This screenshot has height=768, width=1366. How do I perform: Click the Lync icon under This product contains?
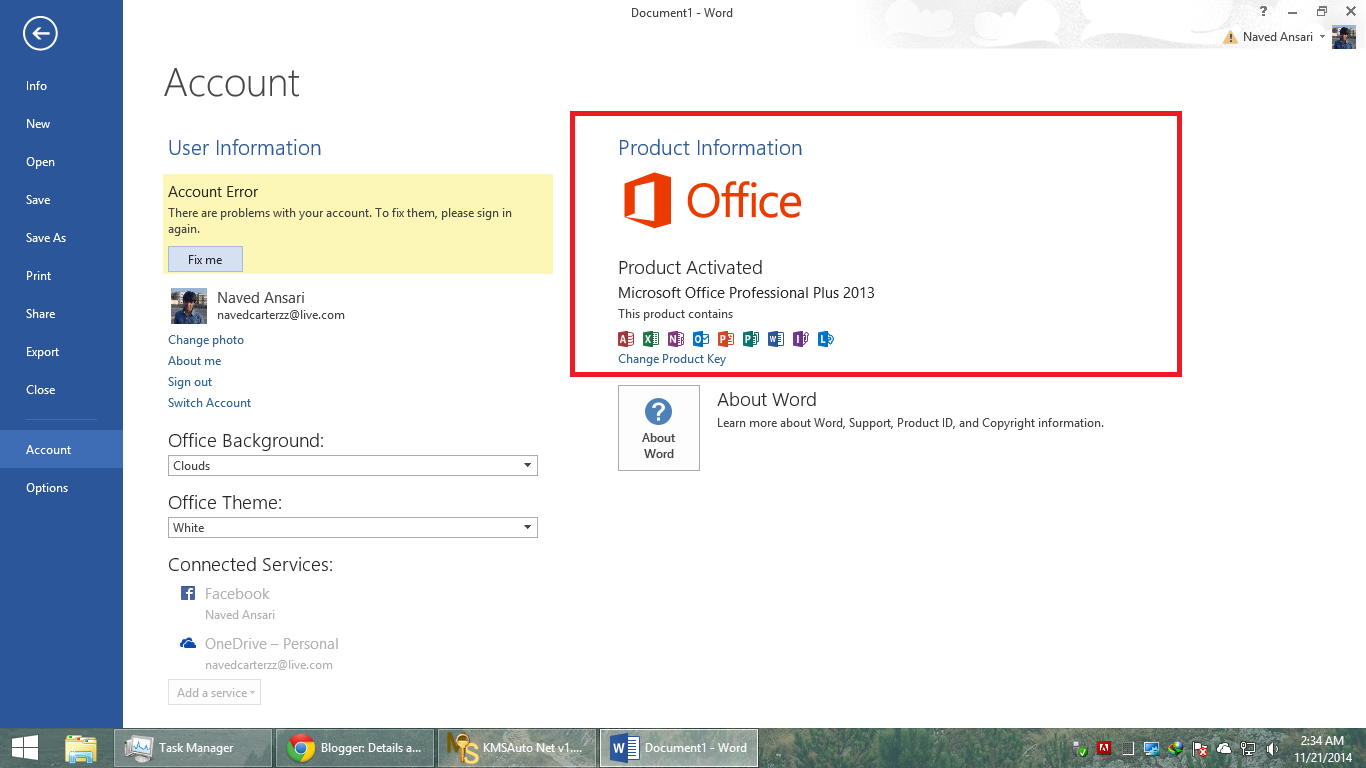coord(826,339)
